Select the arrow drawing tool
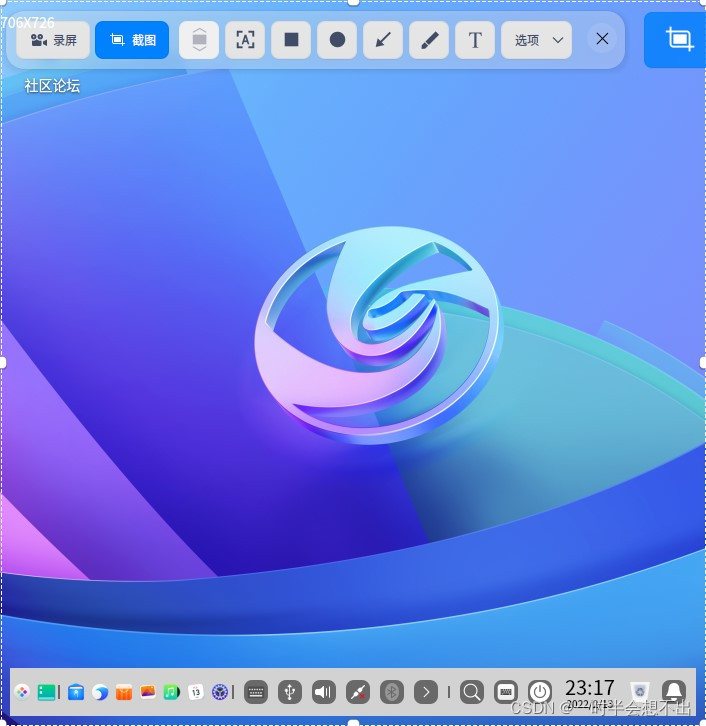The width and height of the screenshot is (706, 726). [x=383, y=40]
